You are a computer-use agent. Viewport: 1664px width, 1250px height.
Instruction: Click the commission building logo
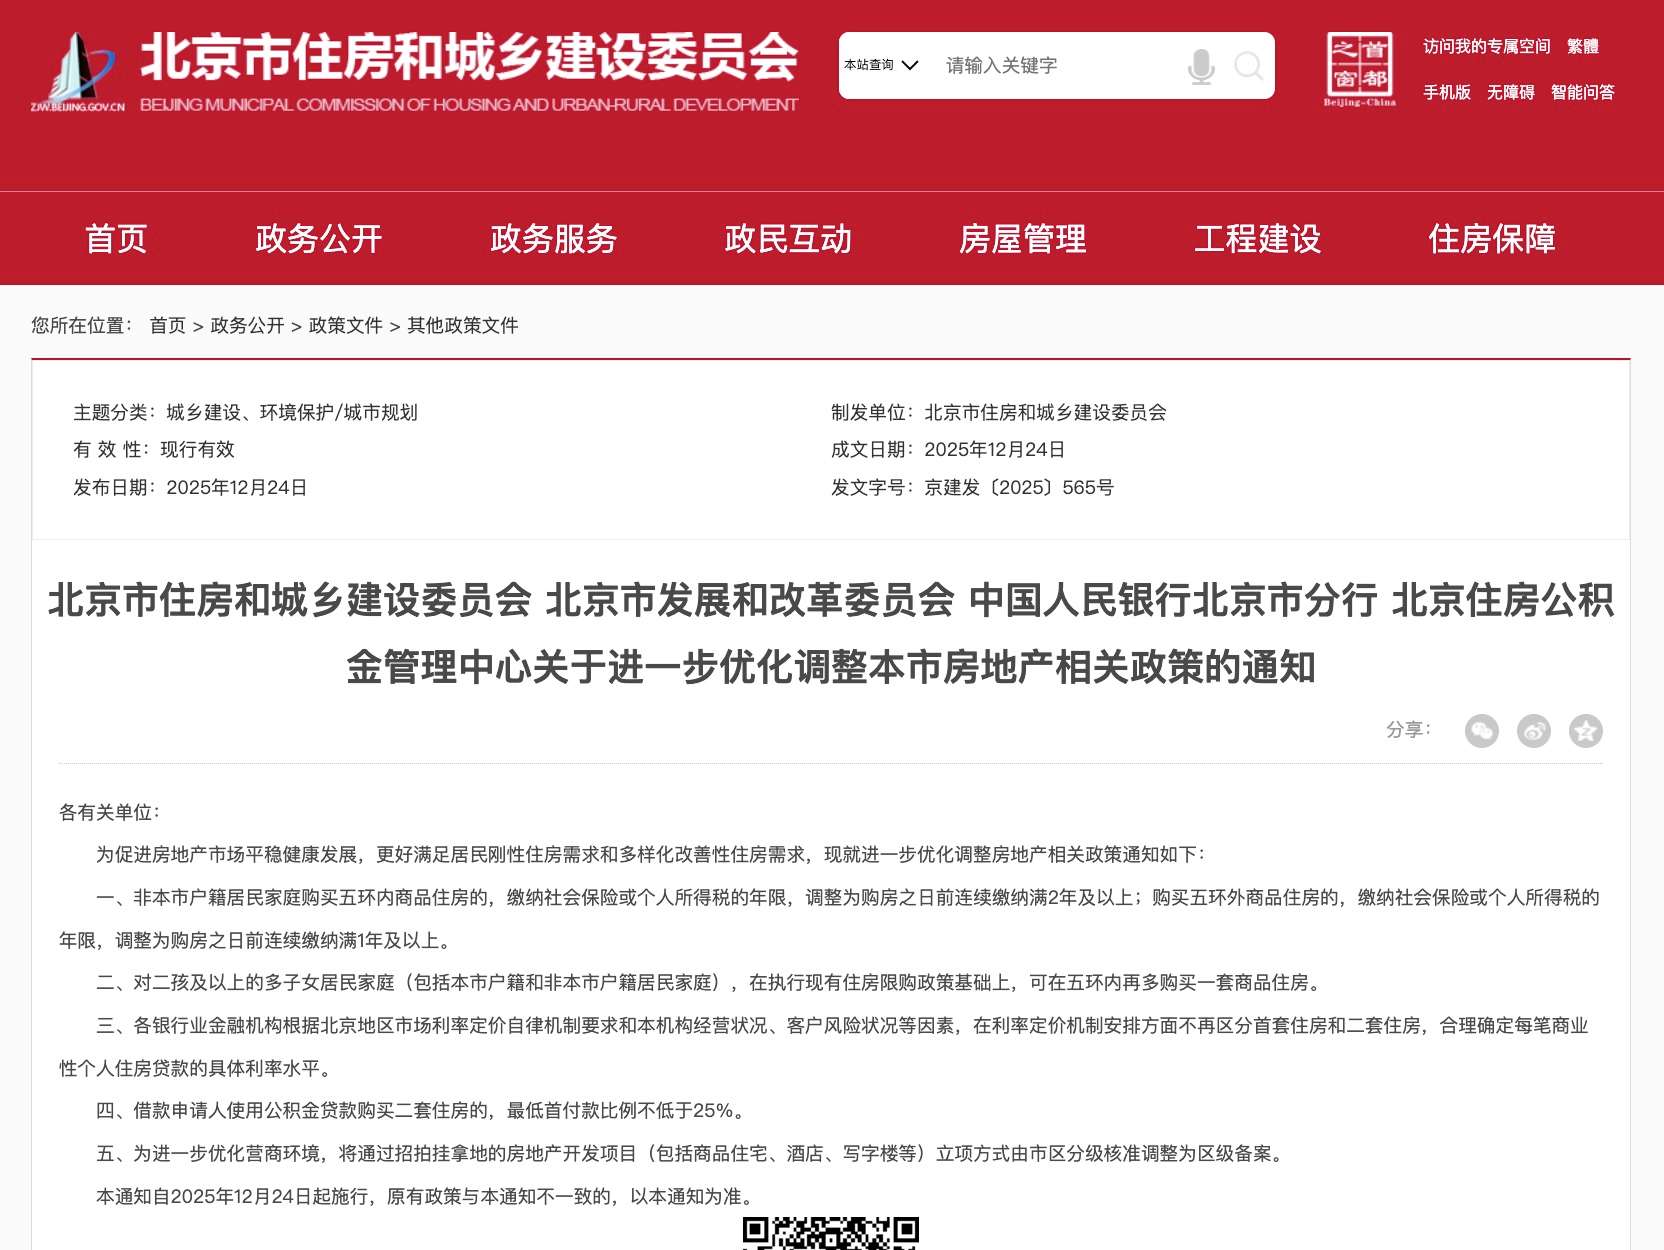coord(78,72)
